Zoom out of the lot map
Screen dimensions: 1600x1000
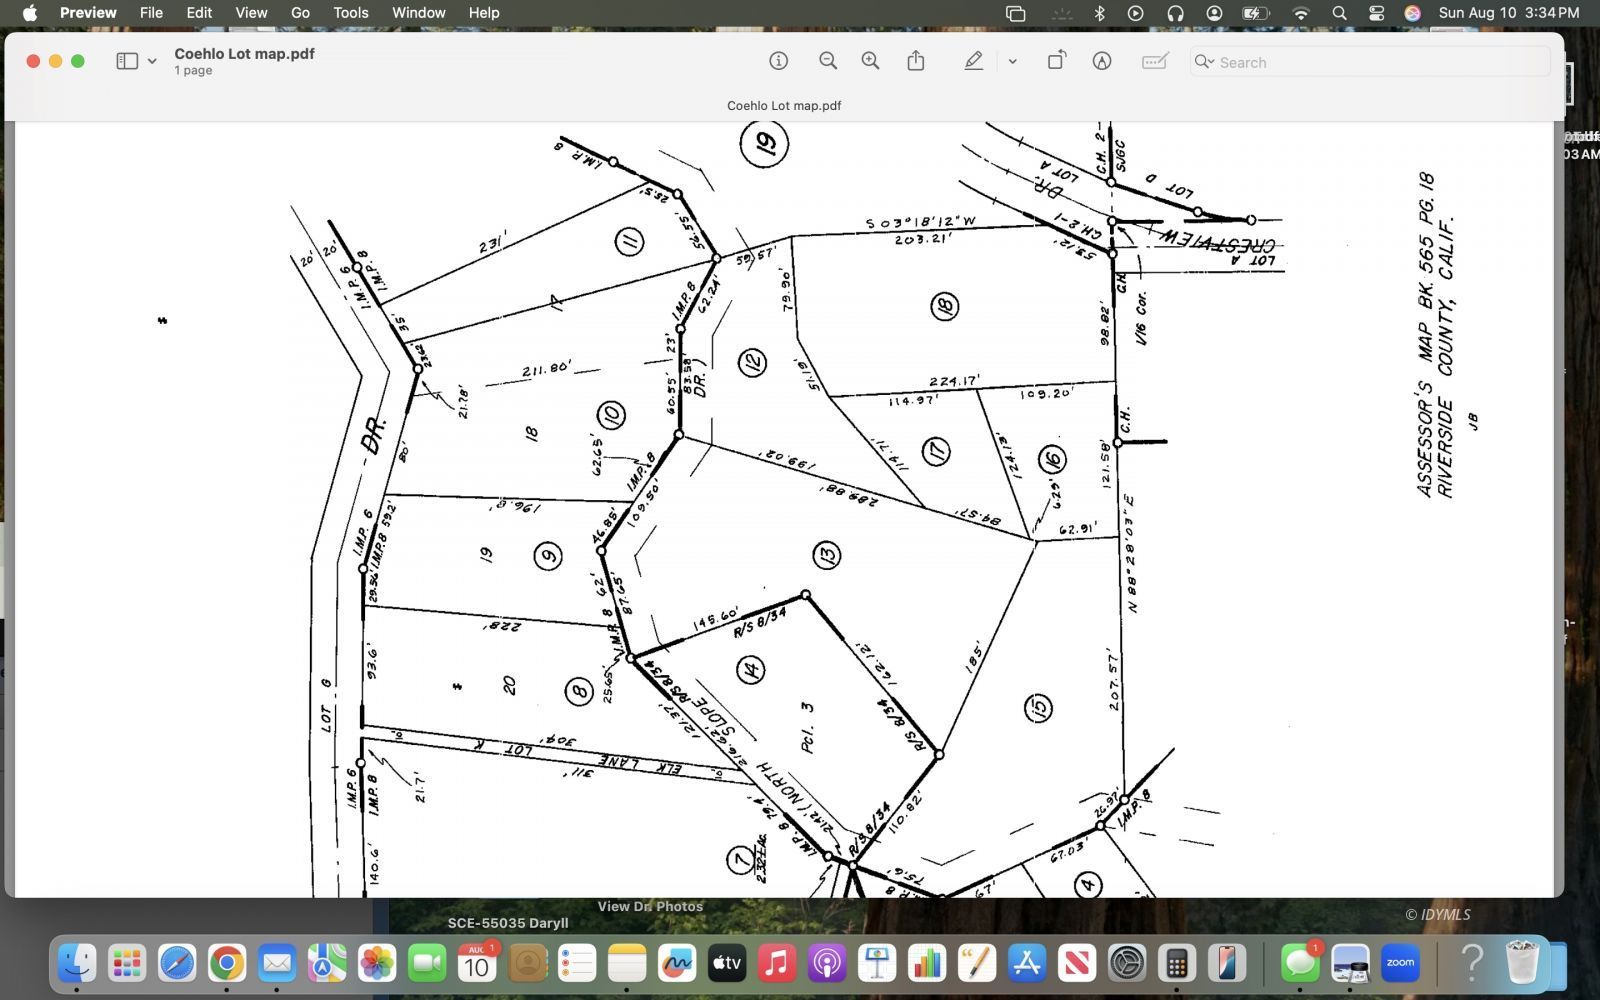[x=828, y=61]
